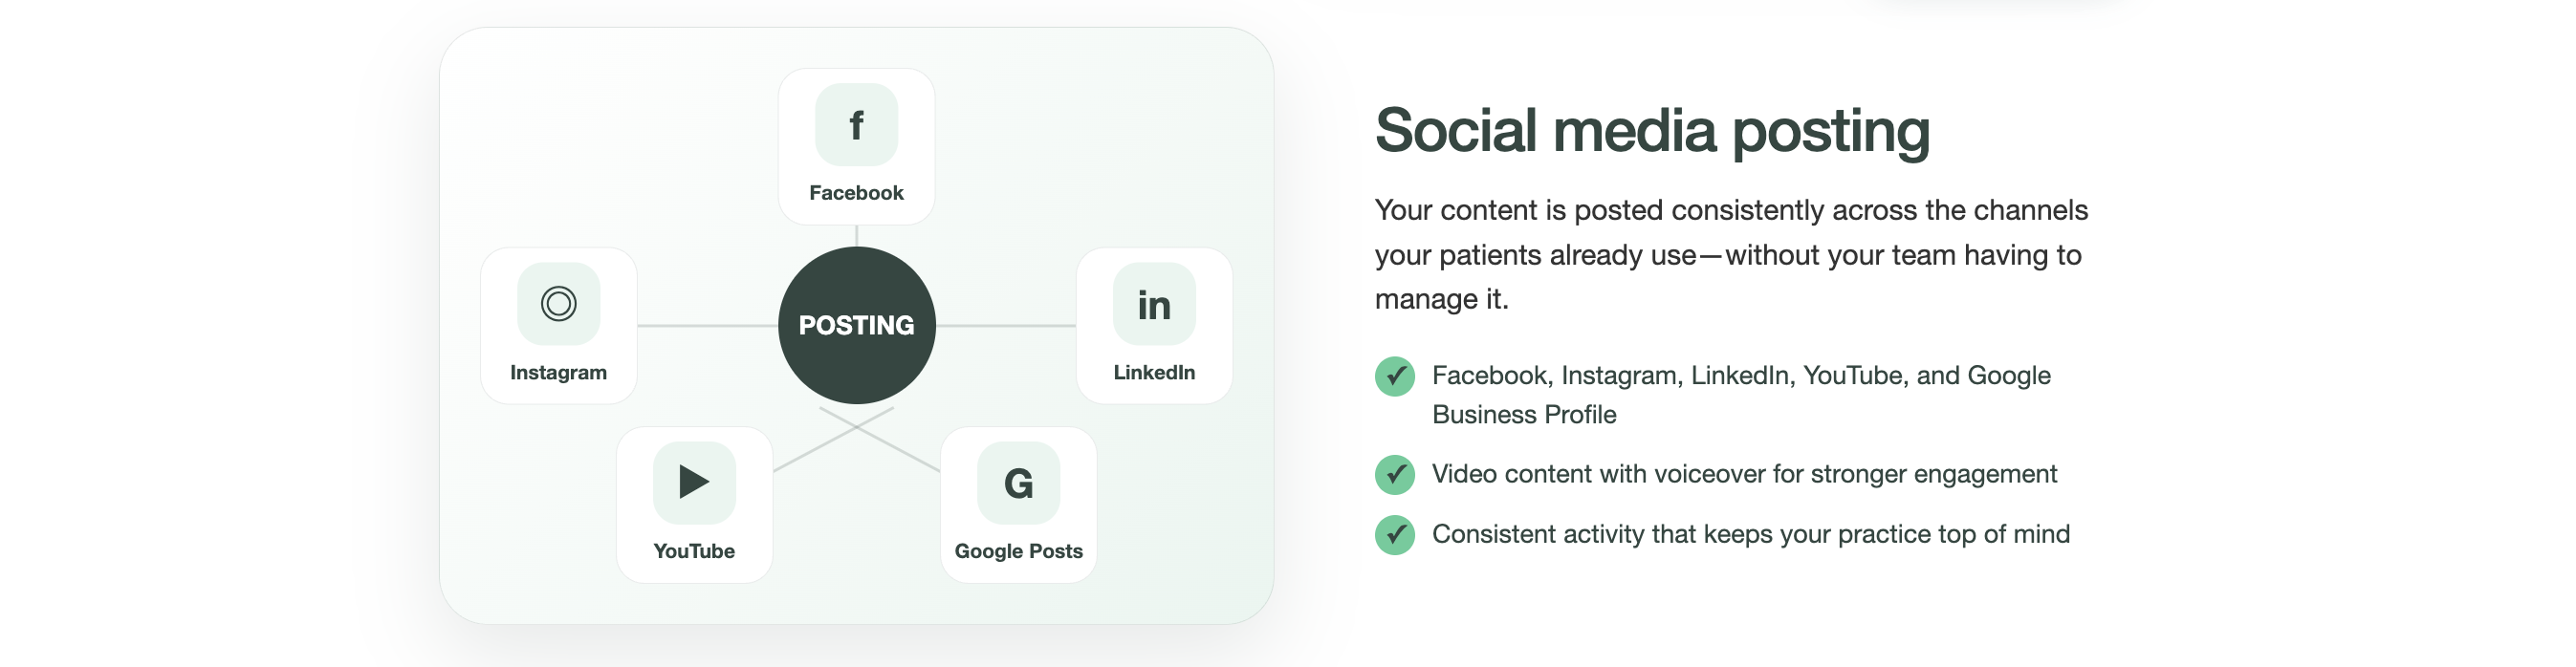The height and width of the screenshot is (667, 2576).
Task: Click the YouTube label text
Action: click(694, 551)
